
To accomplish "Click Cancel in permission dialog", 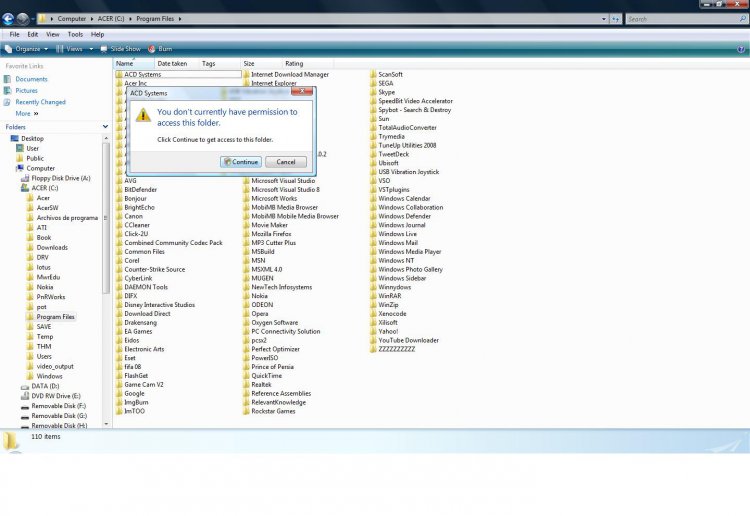I will 286,162.
